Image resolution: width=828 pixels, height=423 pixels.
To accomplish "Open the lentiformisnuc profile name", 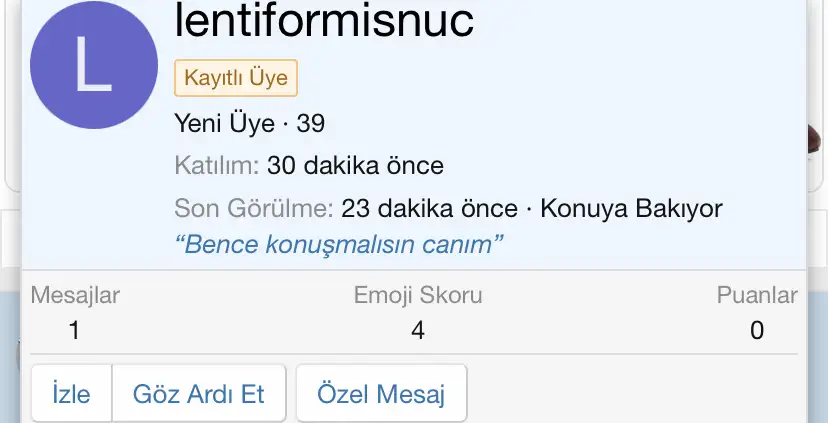I will point(324,20).
